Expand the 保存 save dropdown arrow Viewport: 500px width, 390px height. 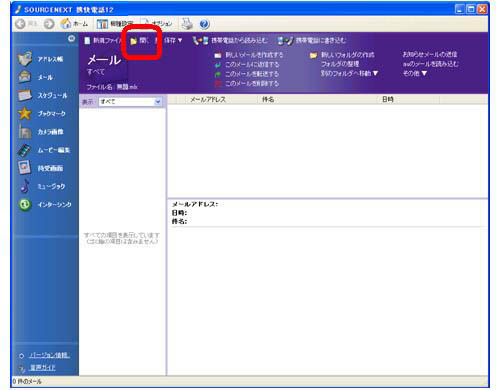pyautogui.click(x=180, y=40)
